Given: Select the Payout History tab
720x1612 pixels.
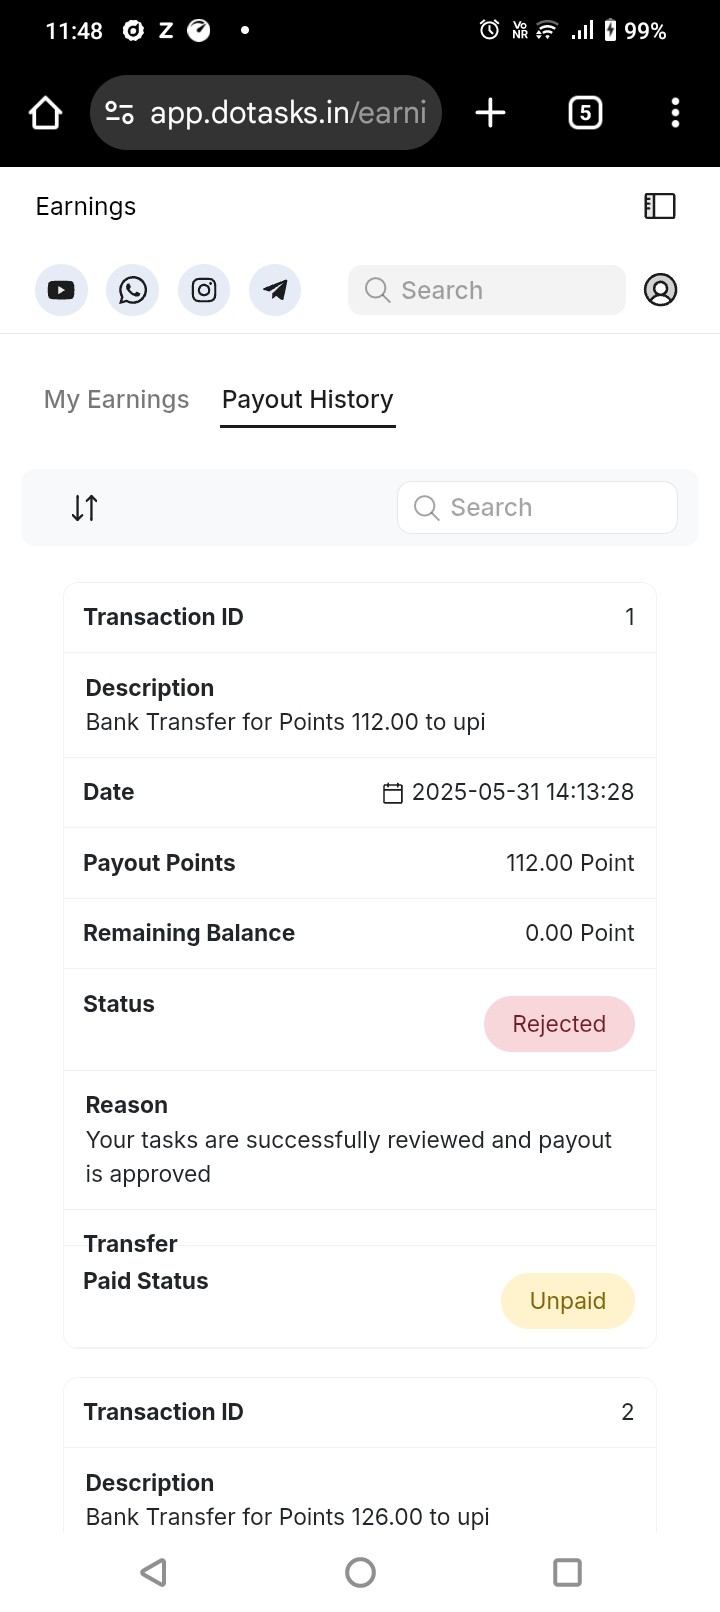Looking at the screenshot, I should [308, 400].
